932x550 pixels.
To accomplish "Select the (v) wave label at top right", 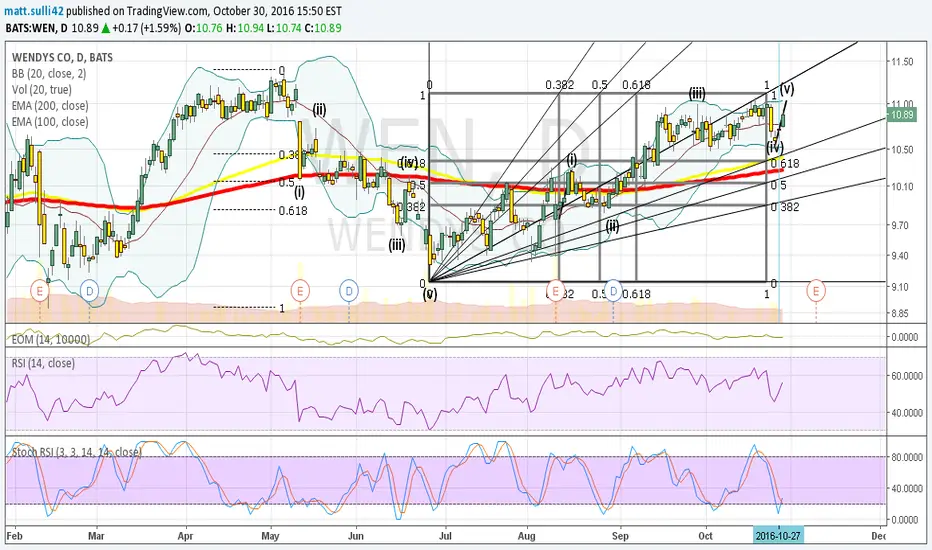I will click(x=788, y=89).
